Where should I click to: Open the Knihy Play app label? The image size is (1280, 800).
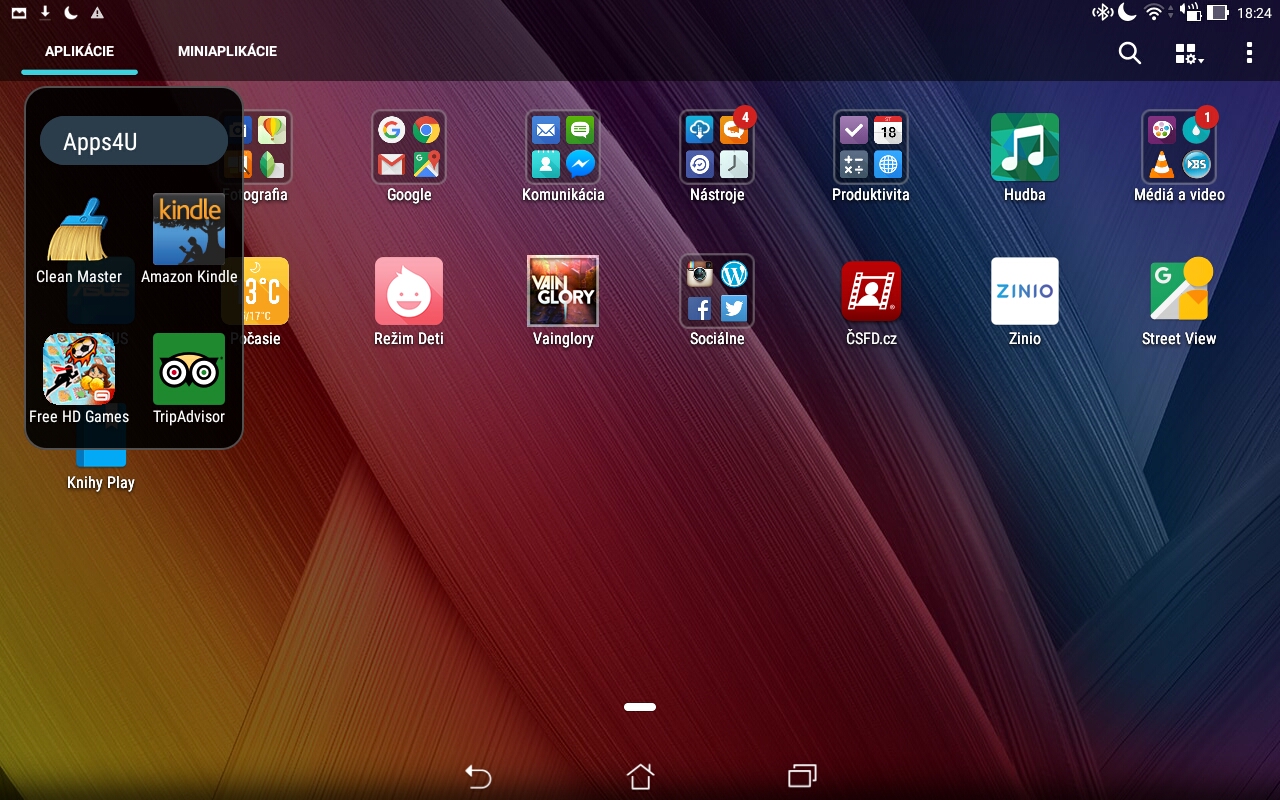pyautogui.click(x=101, y=483)
